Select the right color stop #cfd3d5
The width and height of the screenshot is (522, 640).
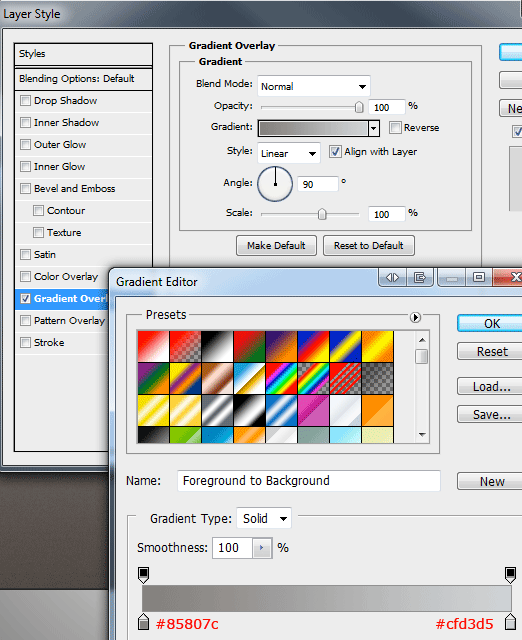510,621
